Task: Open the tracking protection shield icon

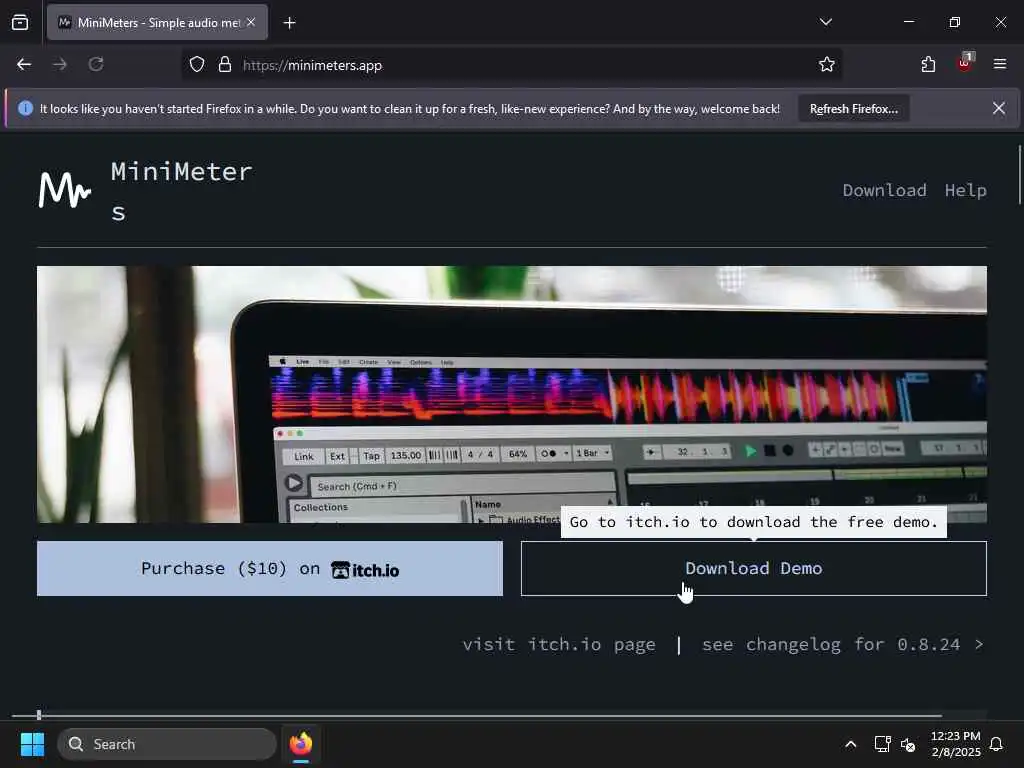Action: [197, 65]
